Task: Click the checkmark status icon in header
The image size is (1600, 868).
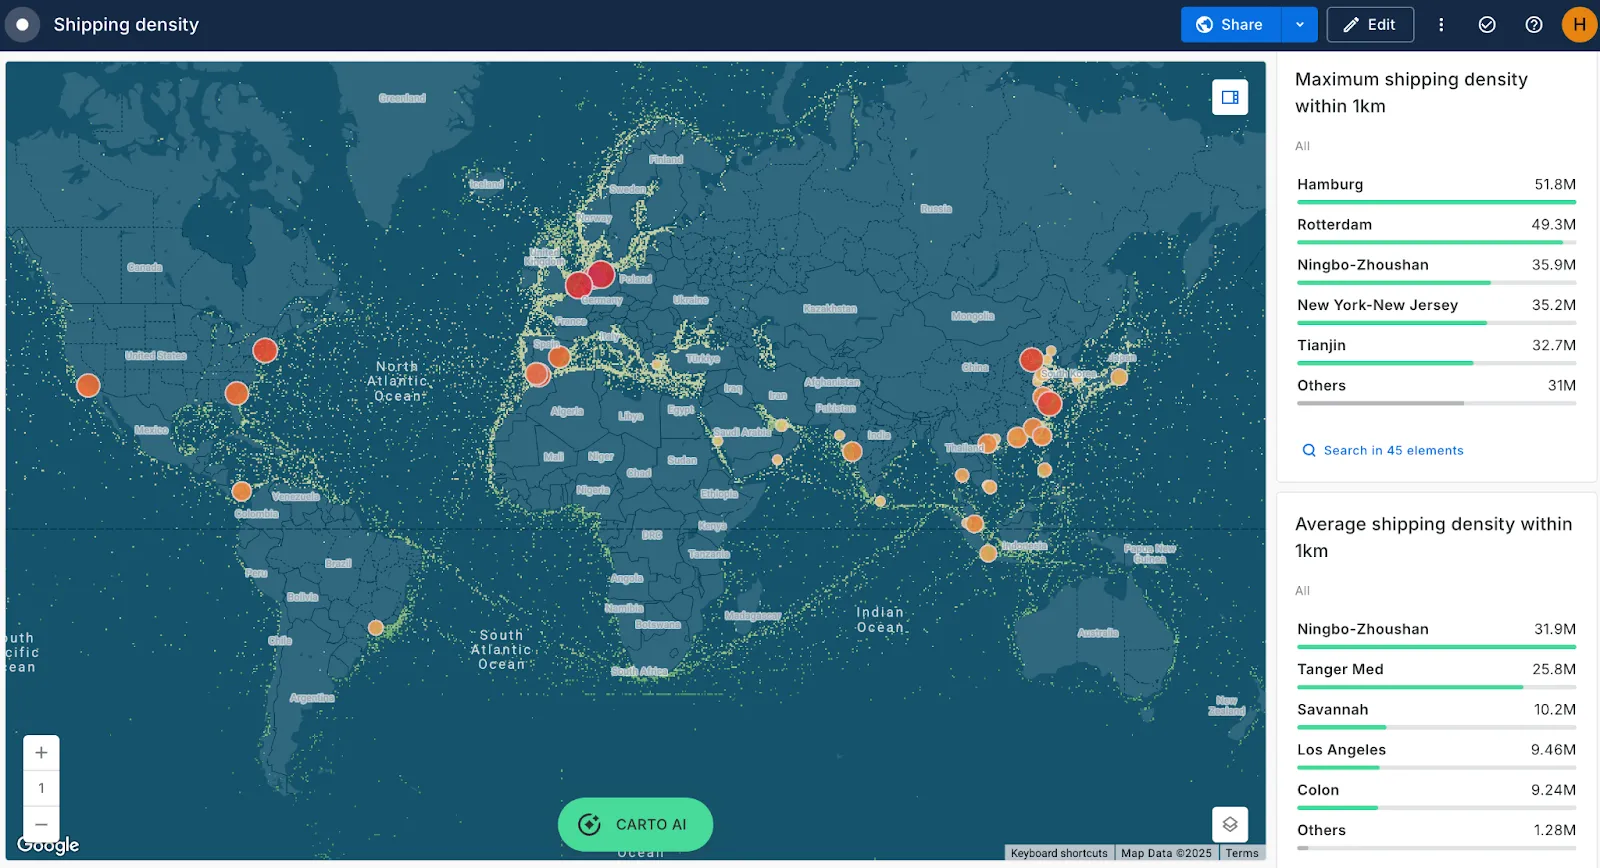Action: click(x=1487, y=25)
